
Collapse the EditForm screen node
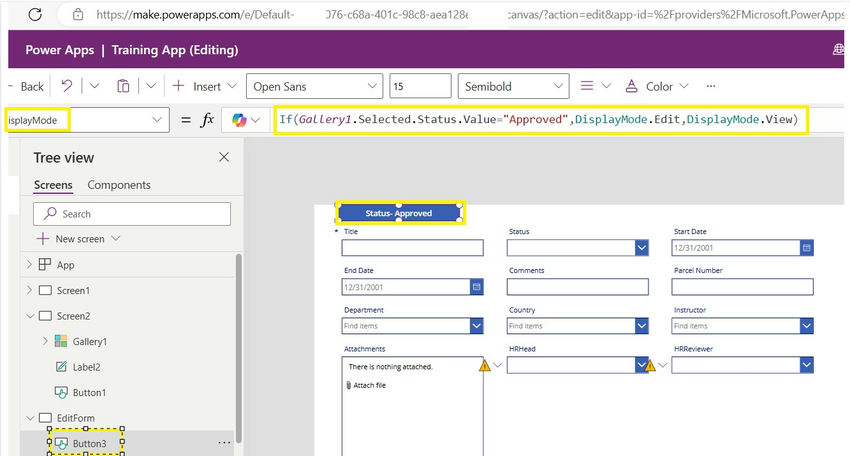coord(30,418)
